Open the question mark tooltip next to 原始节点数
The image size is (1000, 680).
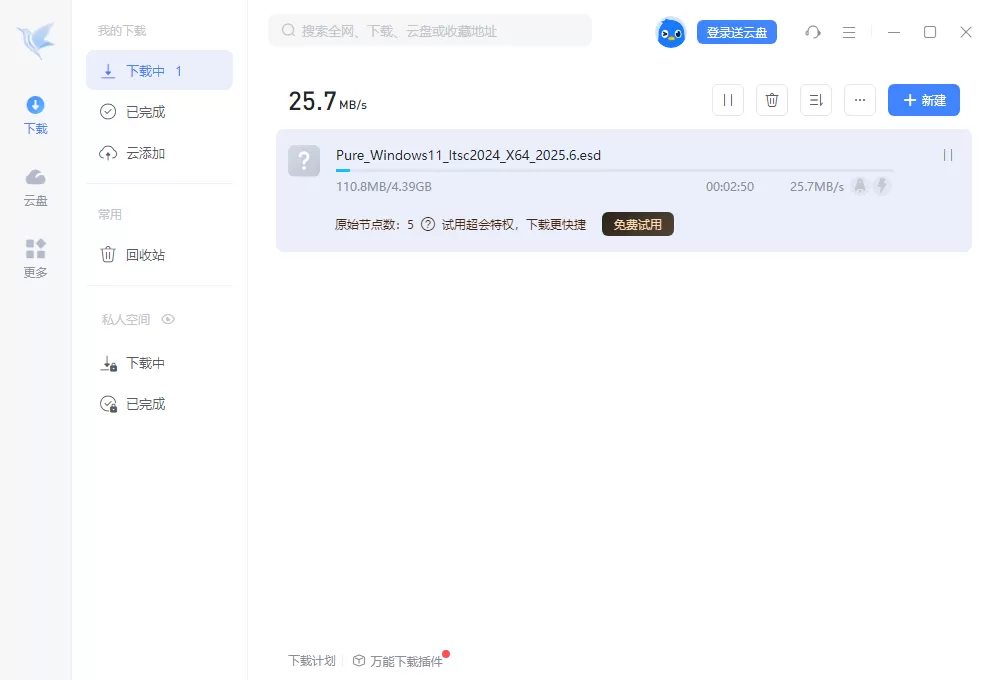(x=429, y=224)
